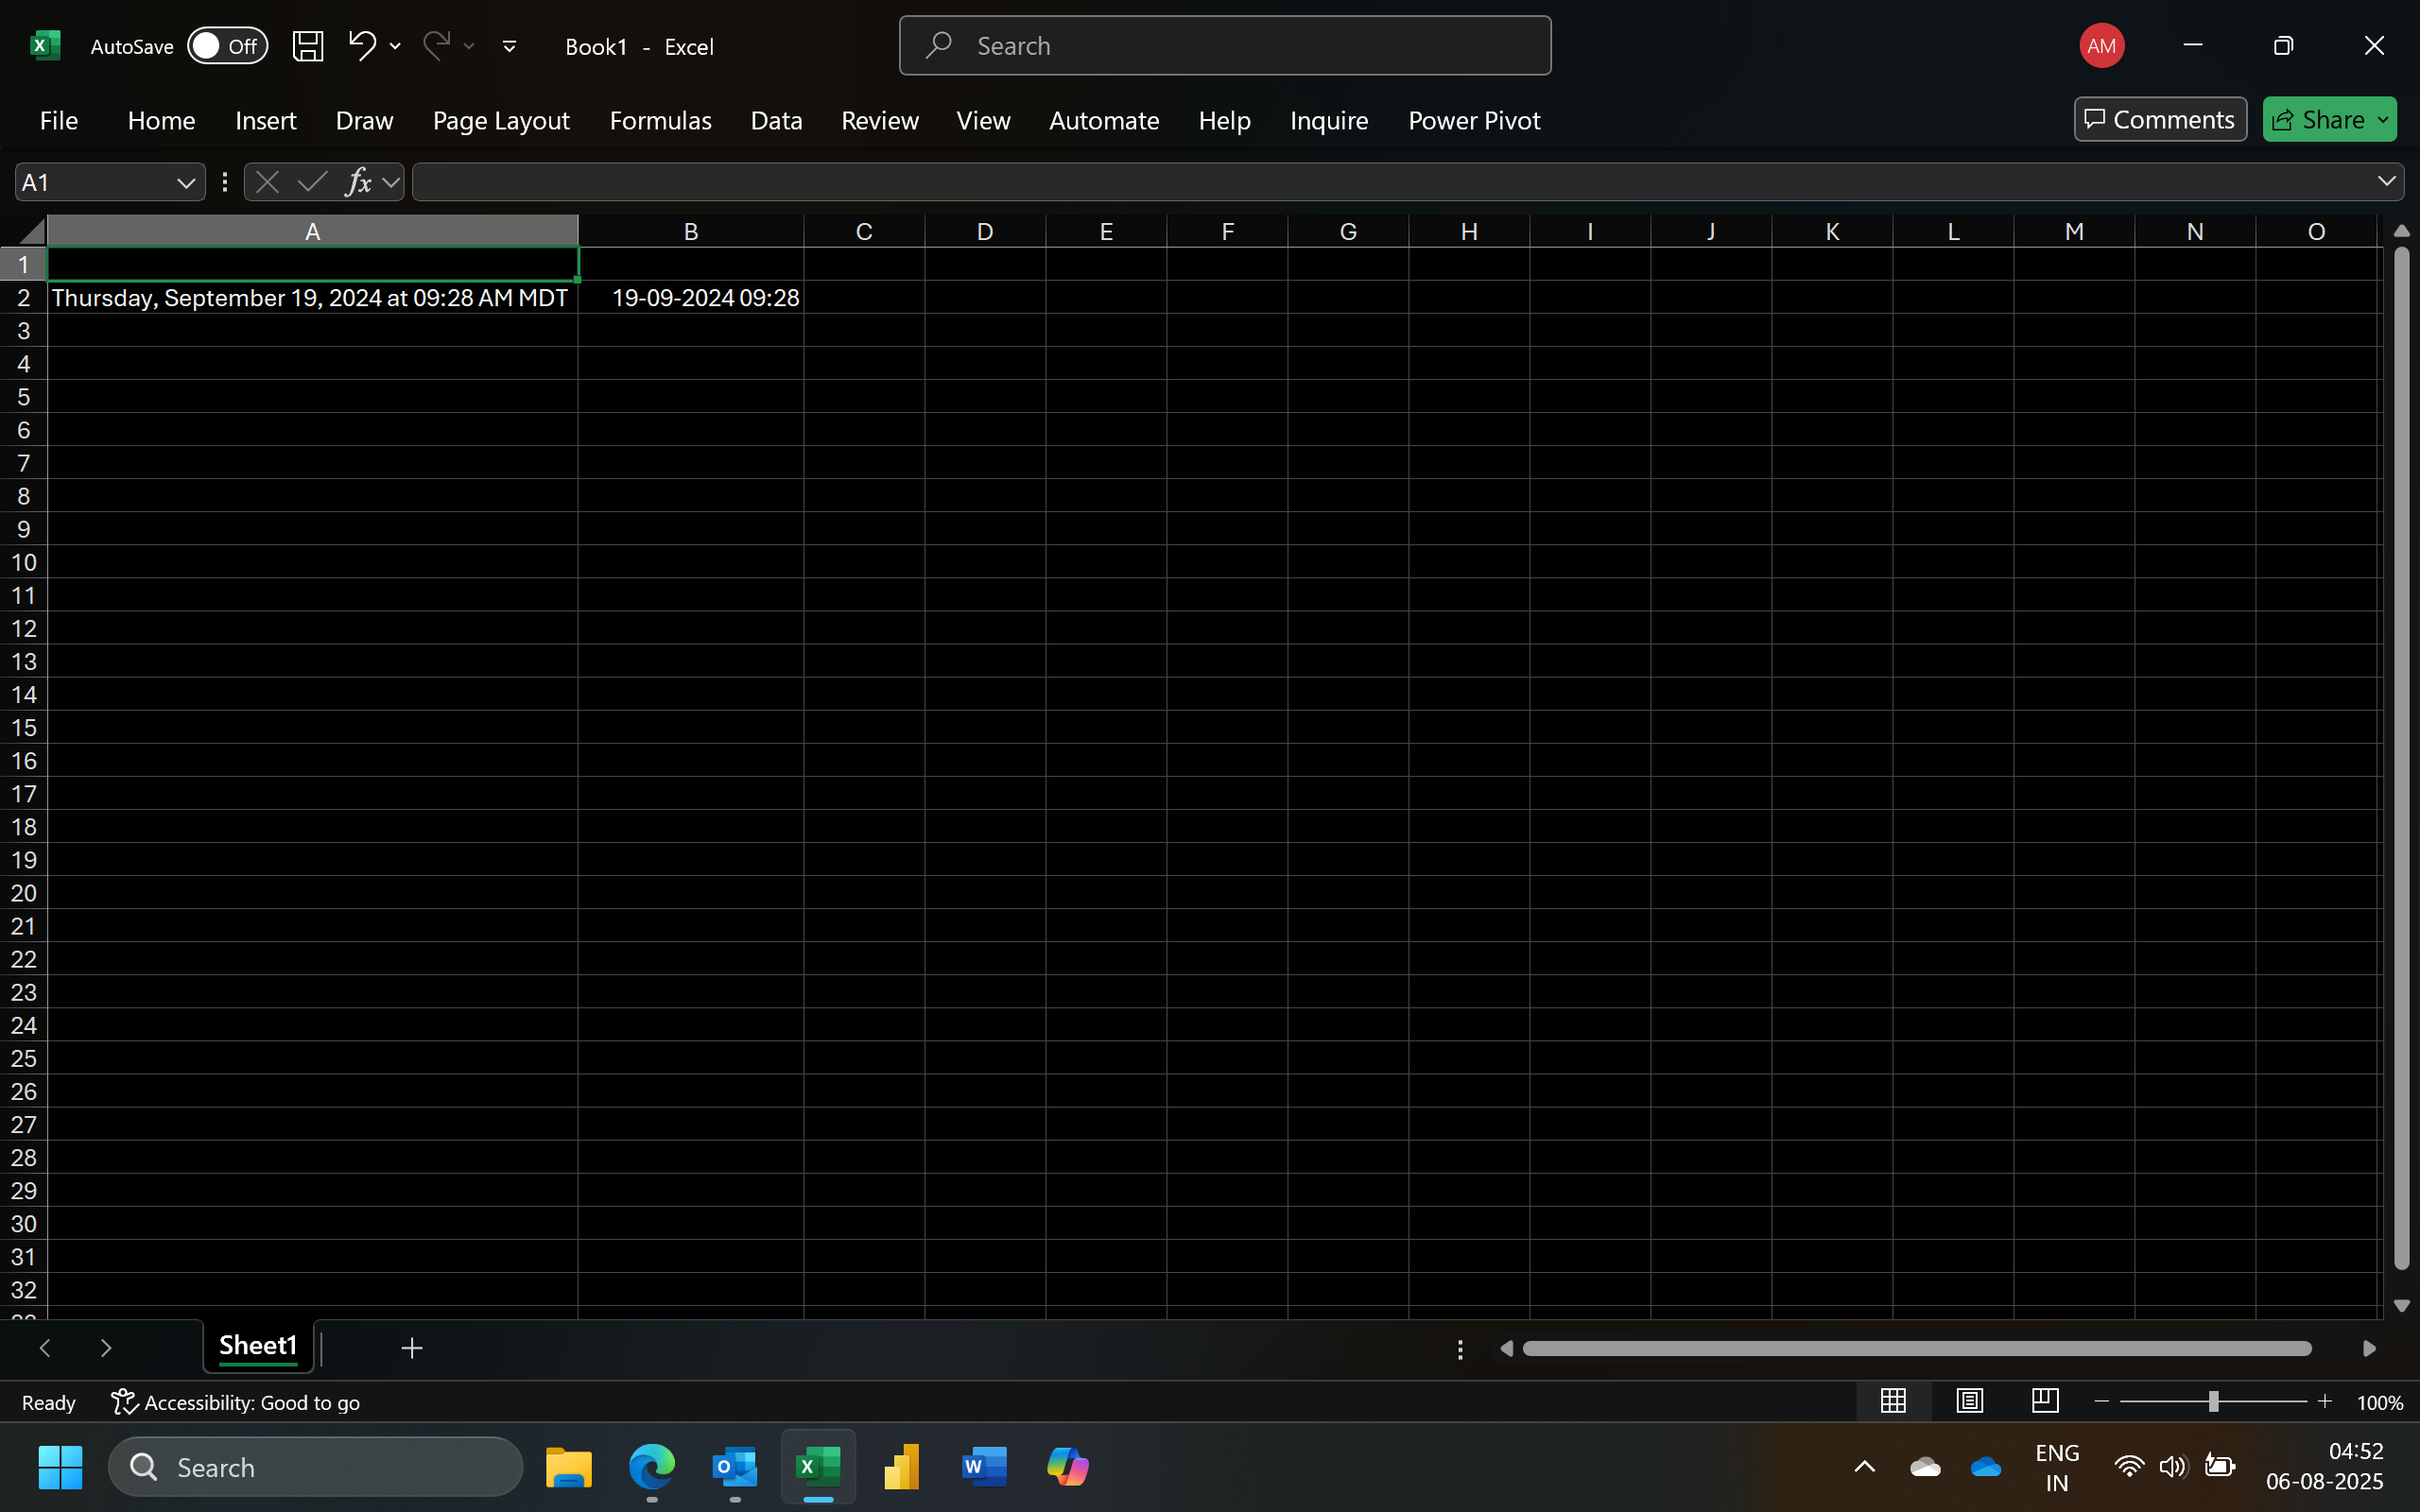
Task: Open the Comments panel
Action: pos(2158,118)
